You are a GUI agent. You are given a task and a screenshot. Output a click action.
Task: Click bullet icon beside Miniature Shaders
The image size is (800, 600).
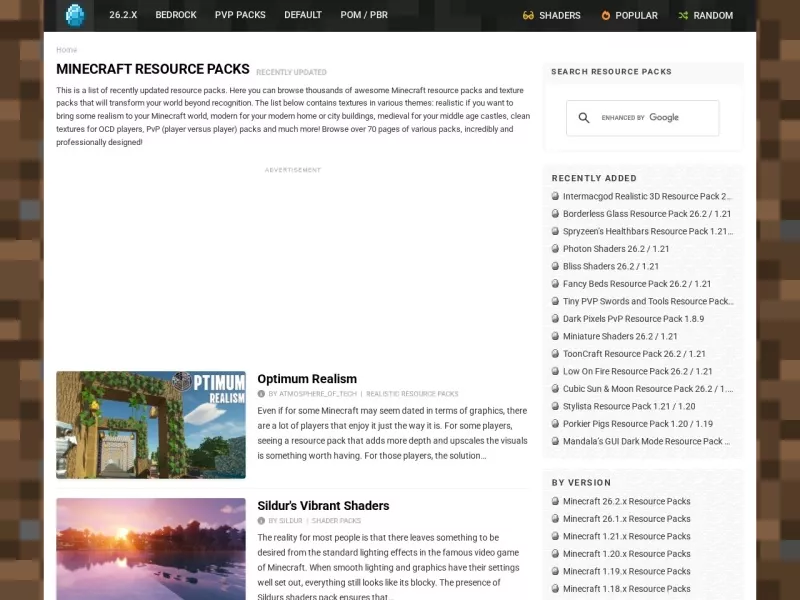(x=555, y=336)
